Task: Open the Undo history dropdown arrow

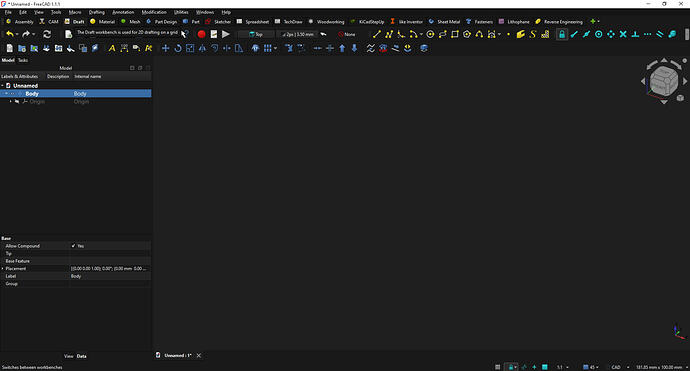Action: (x=17, y=34)
